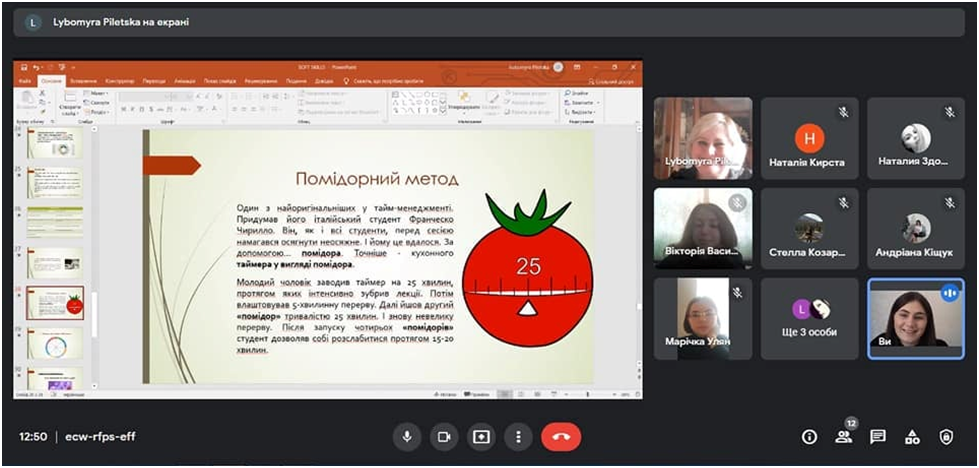Click muted mic icon on Наталія Кирста tile

coord(843,112)
